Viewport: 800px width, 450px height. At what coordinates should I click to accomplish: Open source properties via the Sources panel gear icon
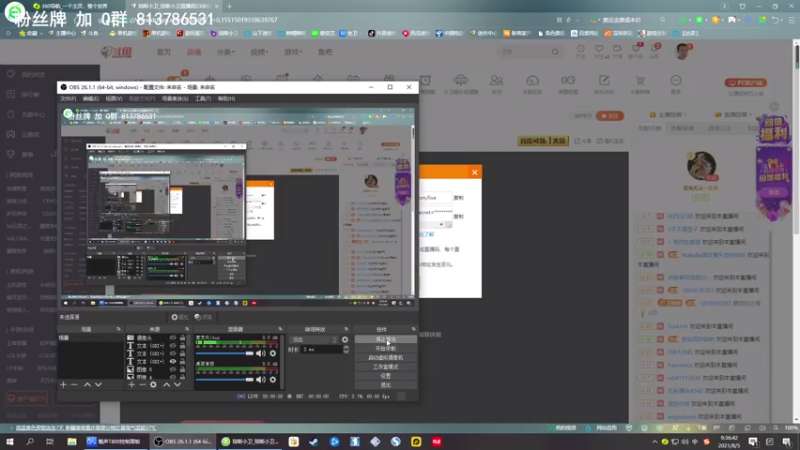click(x=154, y=385)
